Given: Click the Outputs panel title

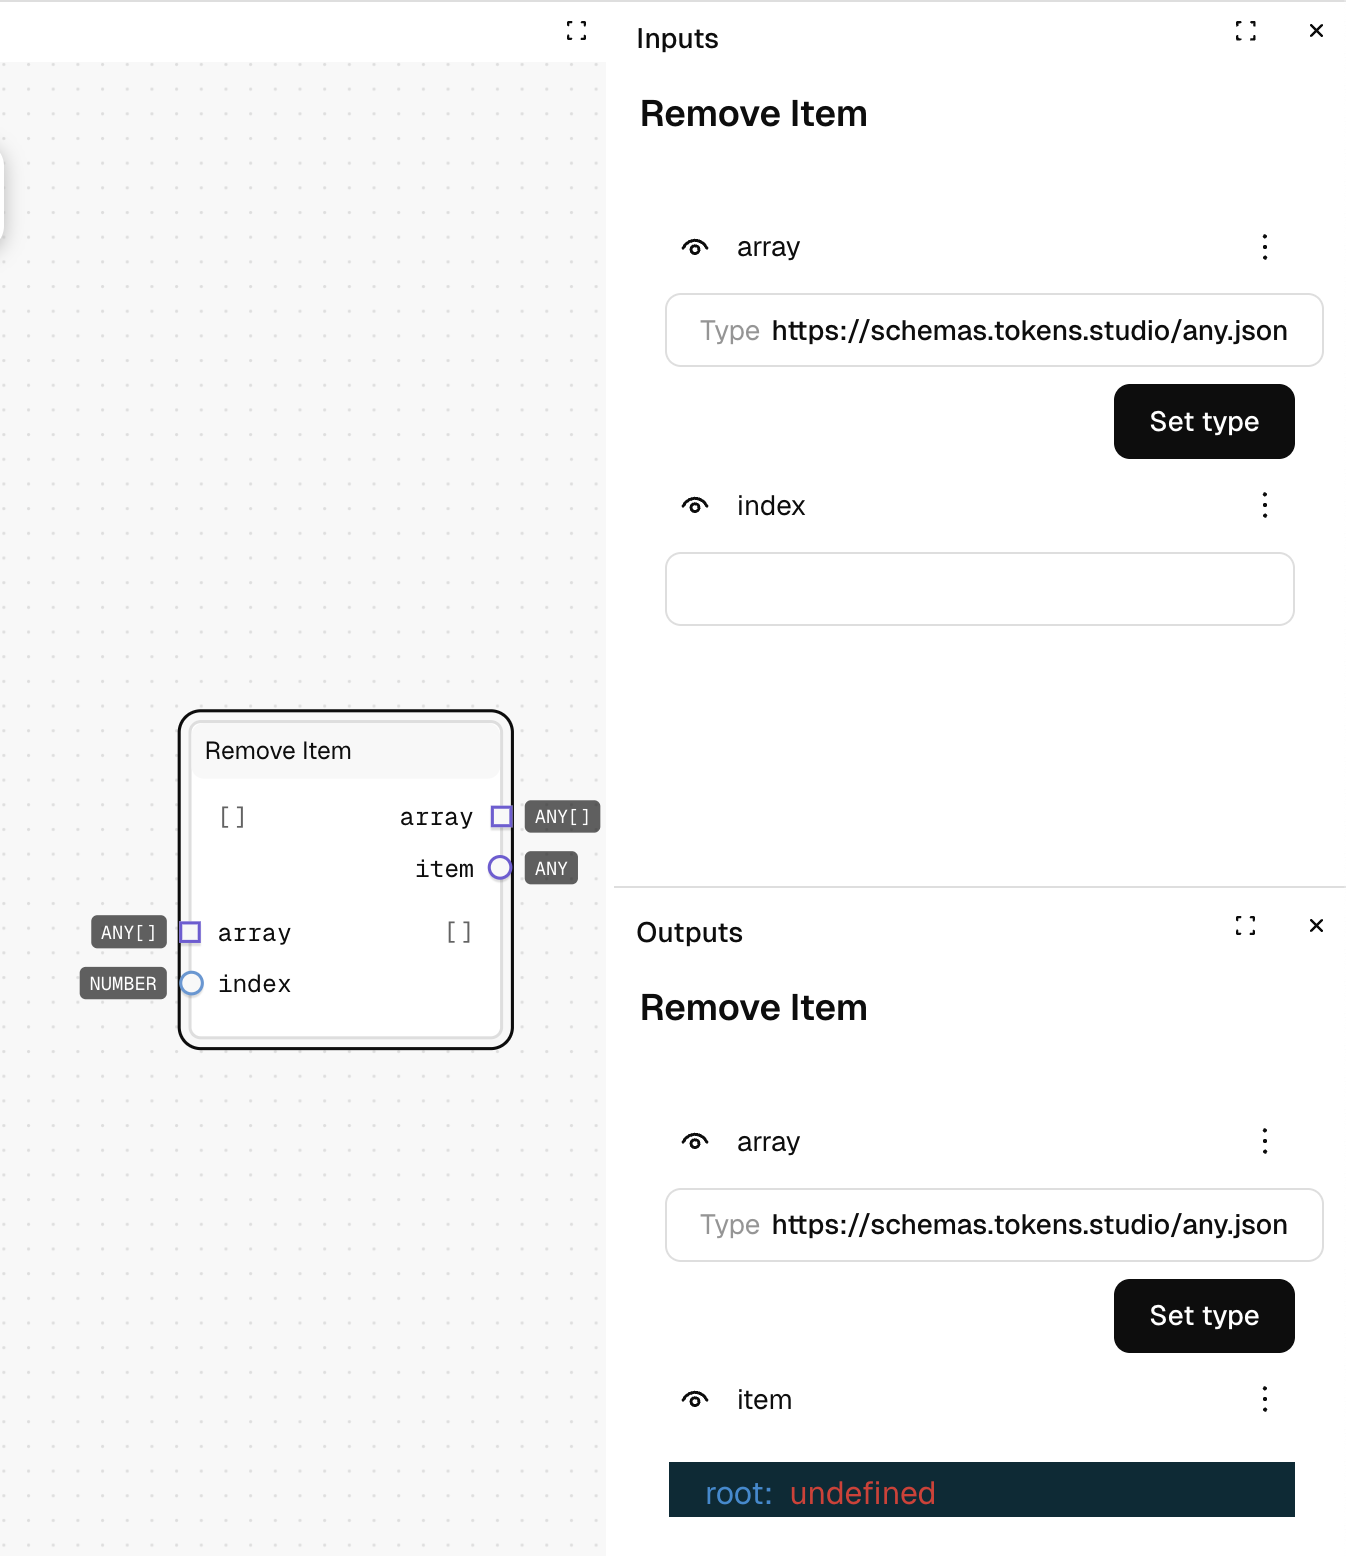Looking at the screenshot, I should (689, 932).
